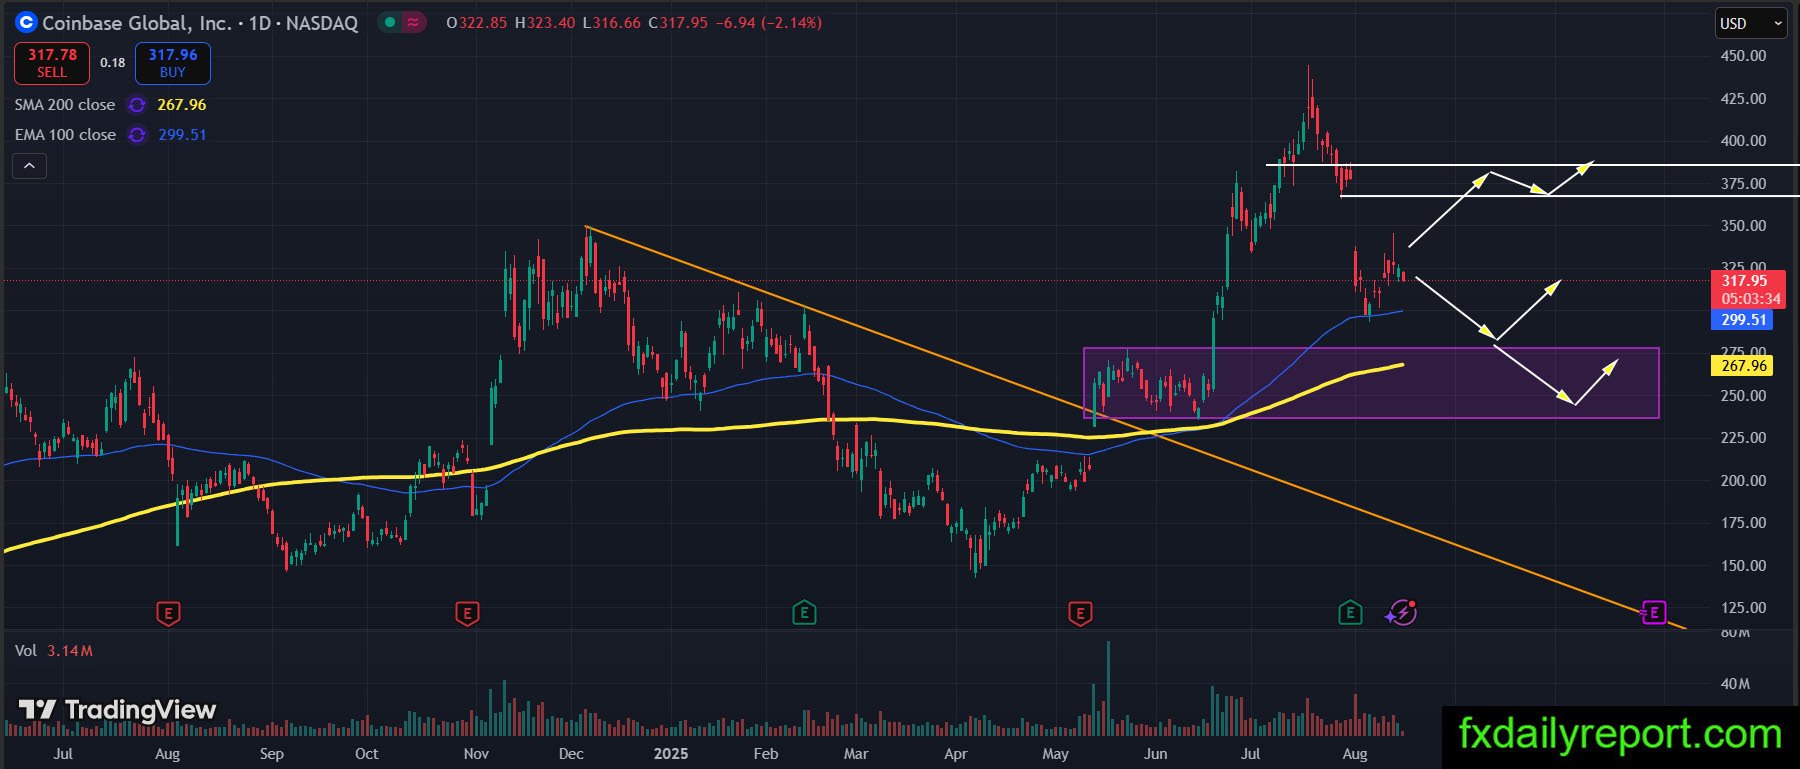Click the 350.00 price axis label
Screen dimensions: 1800x769
tap(1743, 226)
